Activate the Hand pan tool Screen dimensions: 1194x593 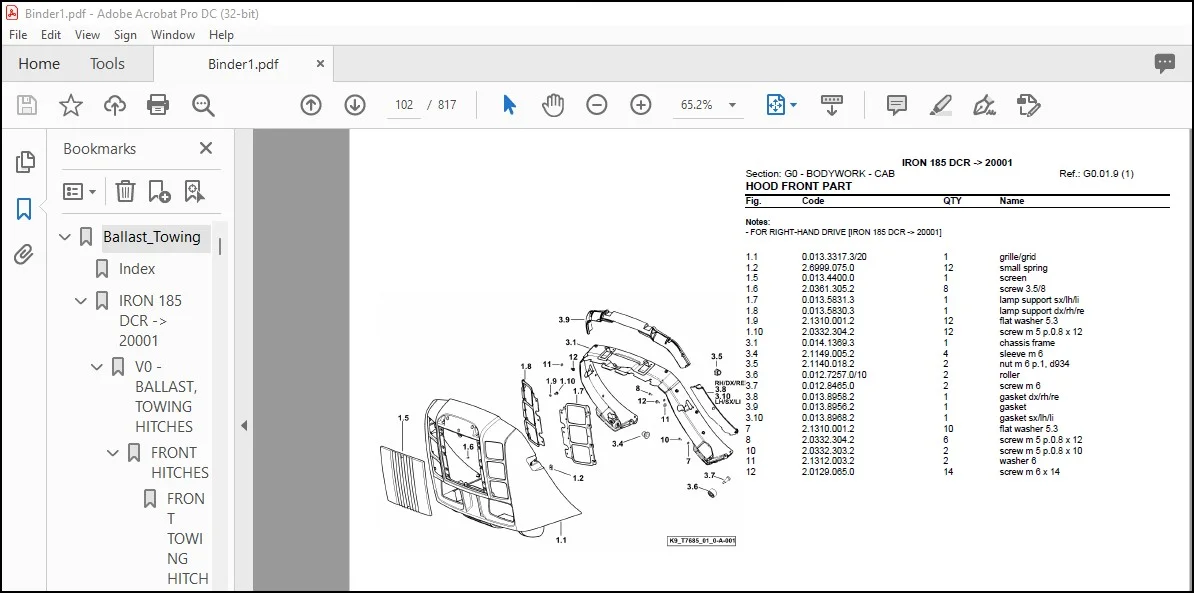tap(553, 105)
